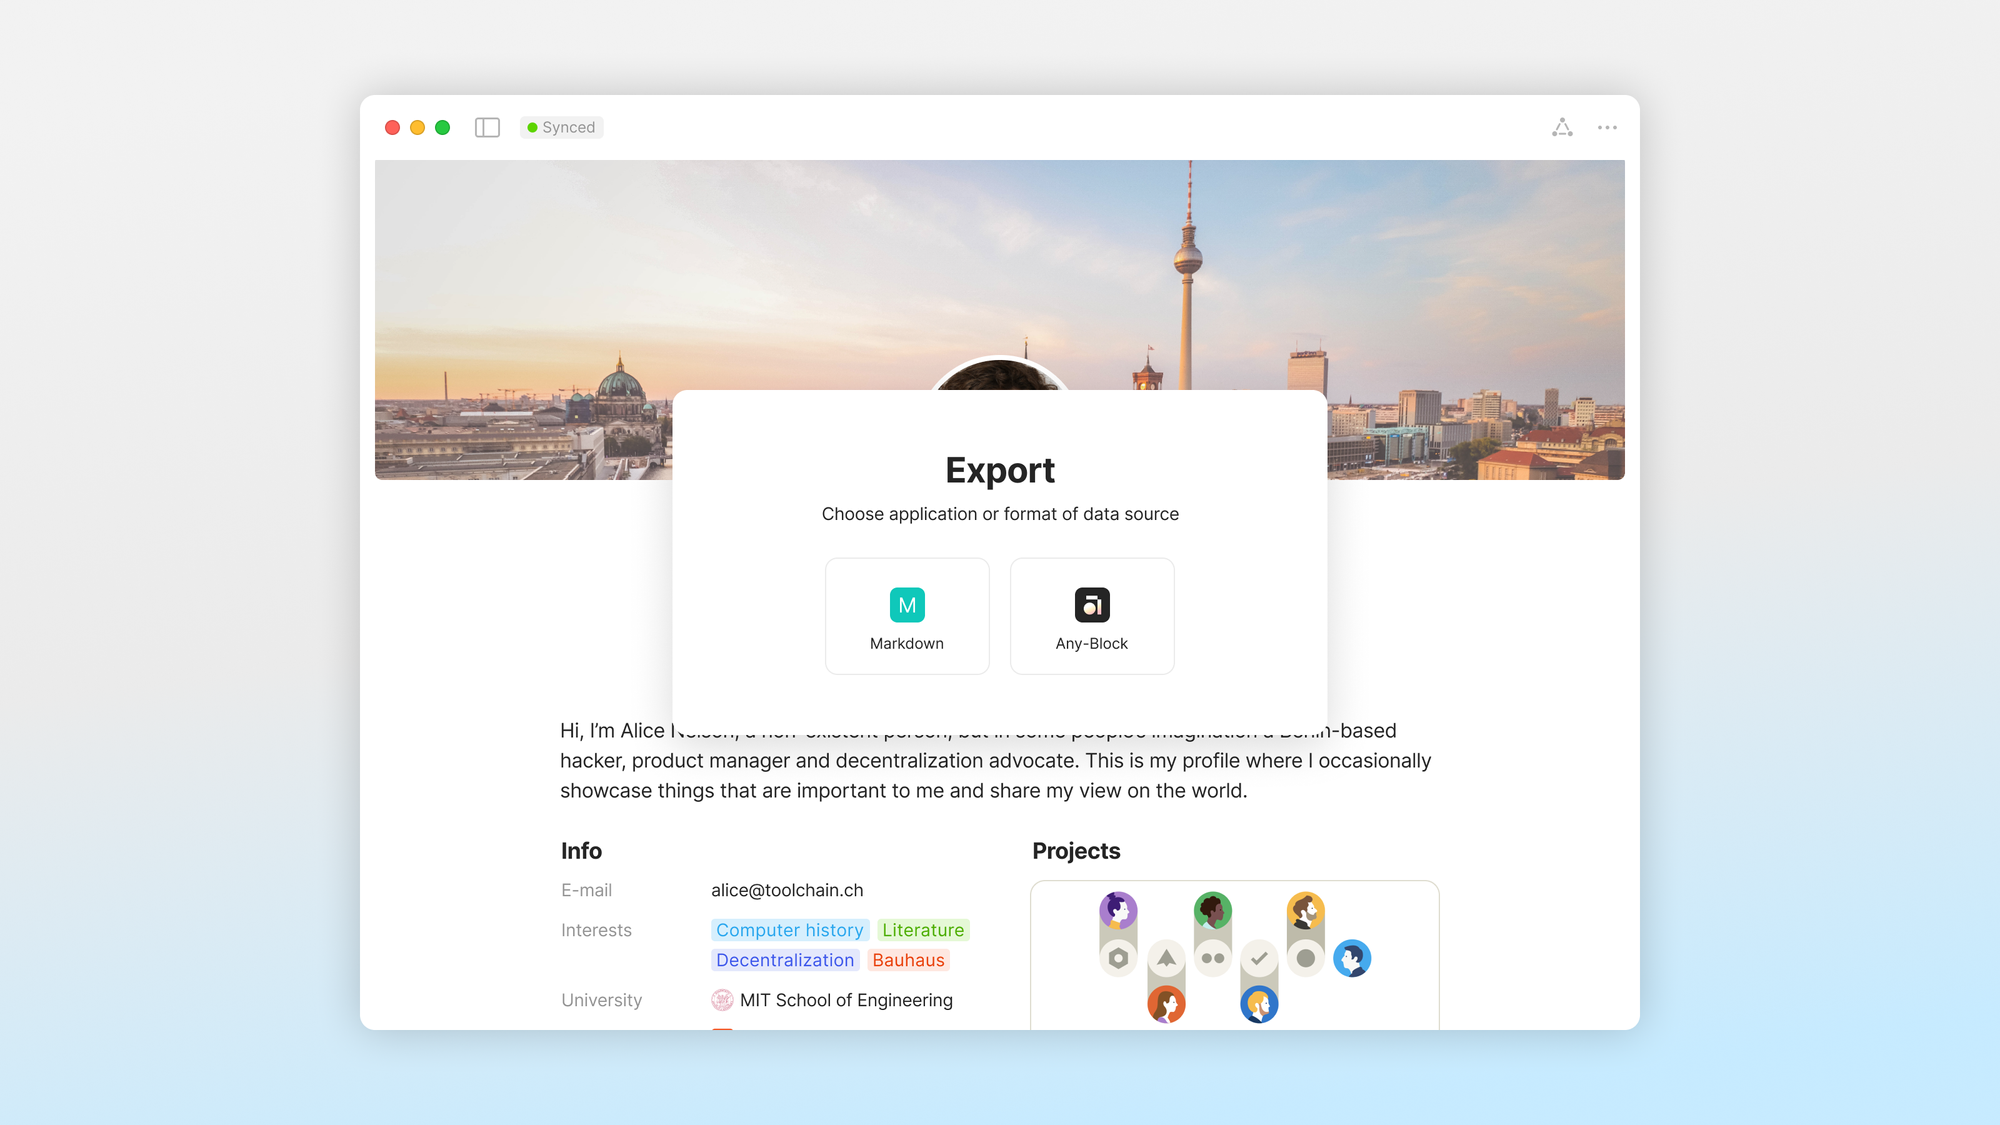Click the Export dialog title tab
The height and width of the screenshot is (1125, 2000).
point(999,468)
